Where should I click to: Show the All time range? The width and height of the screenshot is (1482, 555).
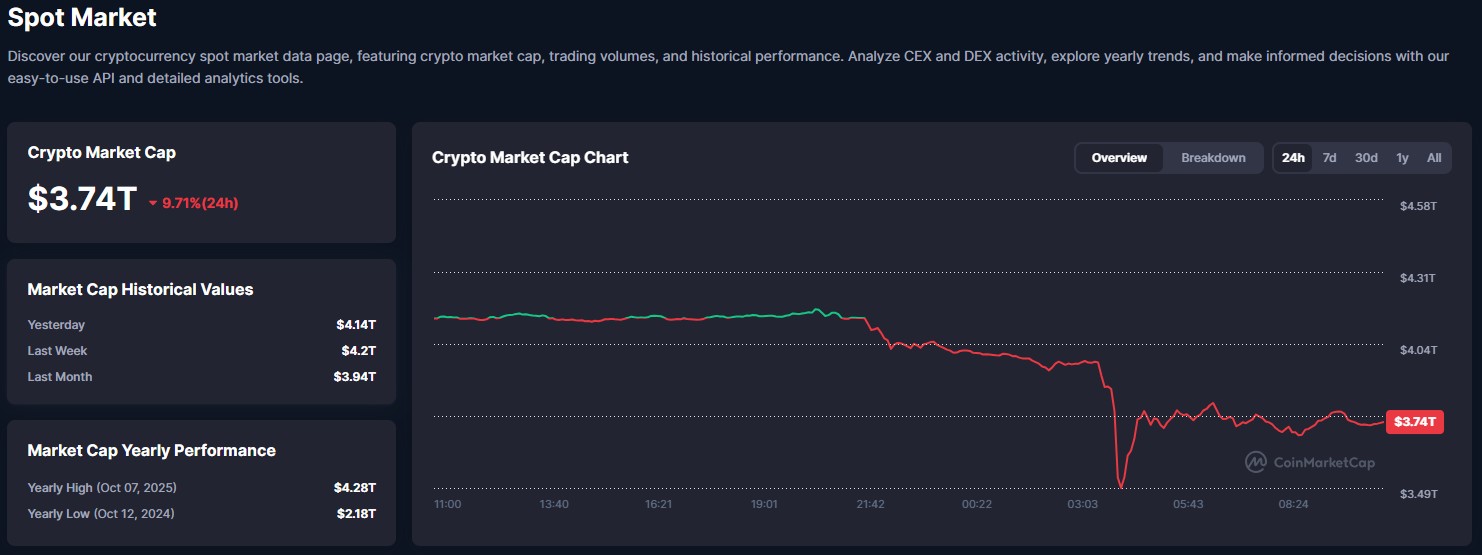(x=1434, y=158)
